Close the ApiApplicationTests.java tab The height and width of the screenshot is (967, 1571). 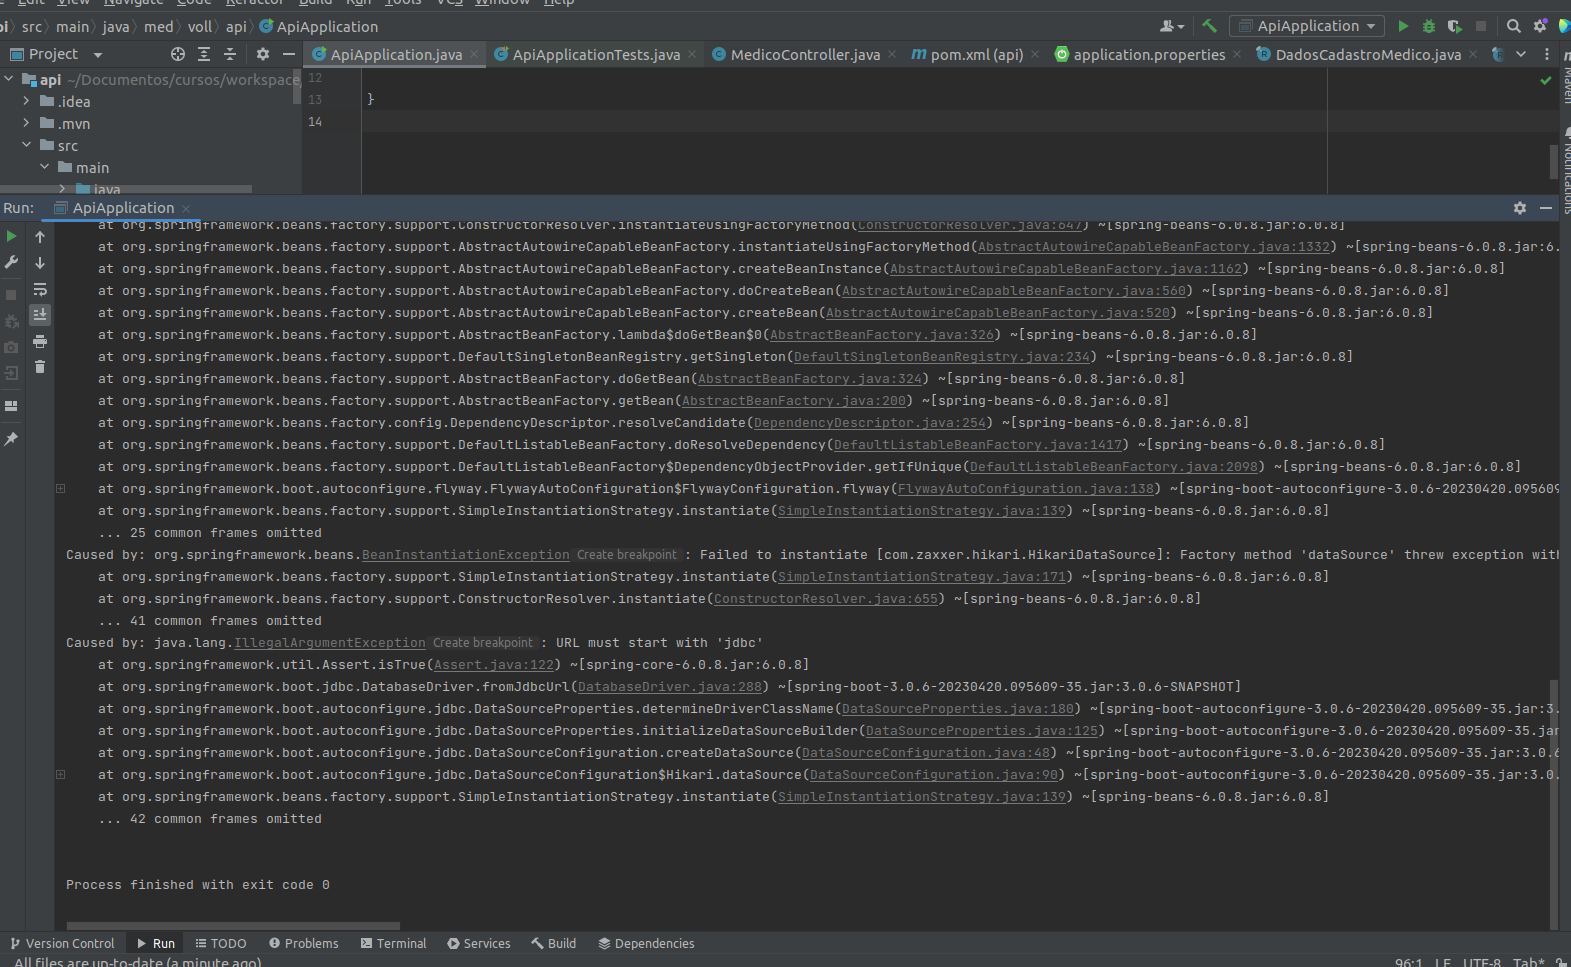(x=692, y=54)
